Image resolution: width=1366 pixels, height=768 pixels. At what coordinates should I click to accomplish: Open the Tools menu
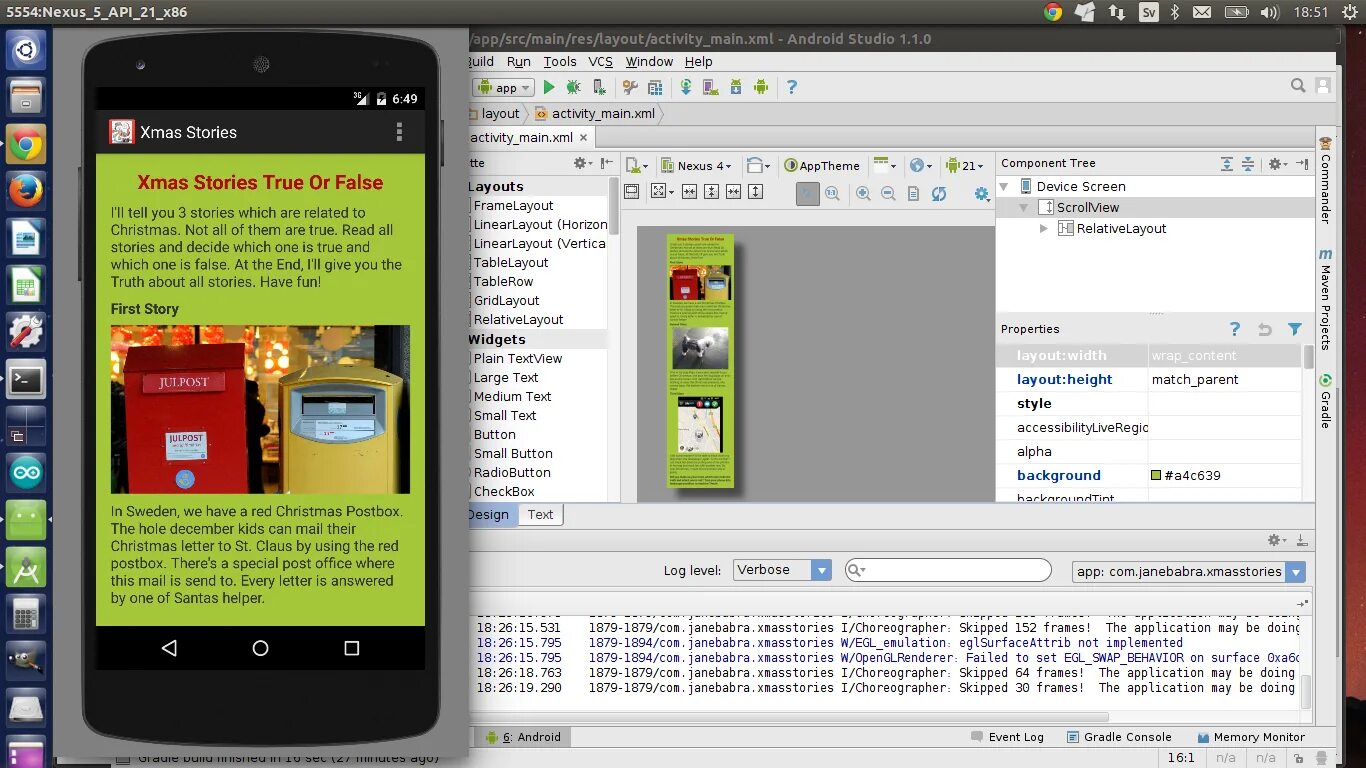pos(560,61)
